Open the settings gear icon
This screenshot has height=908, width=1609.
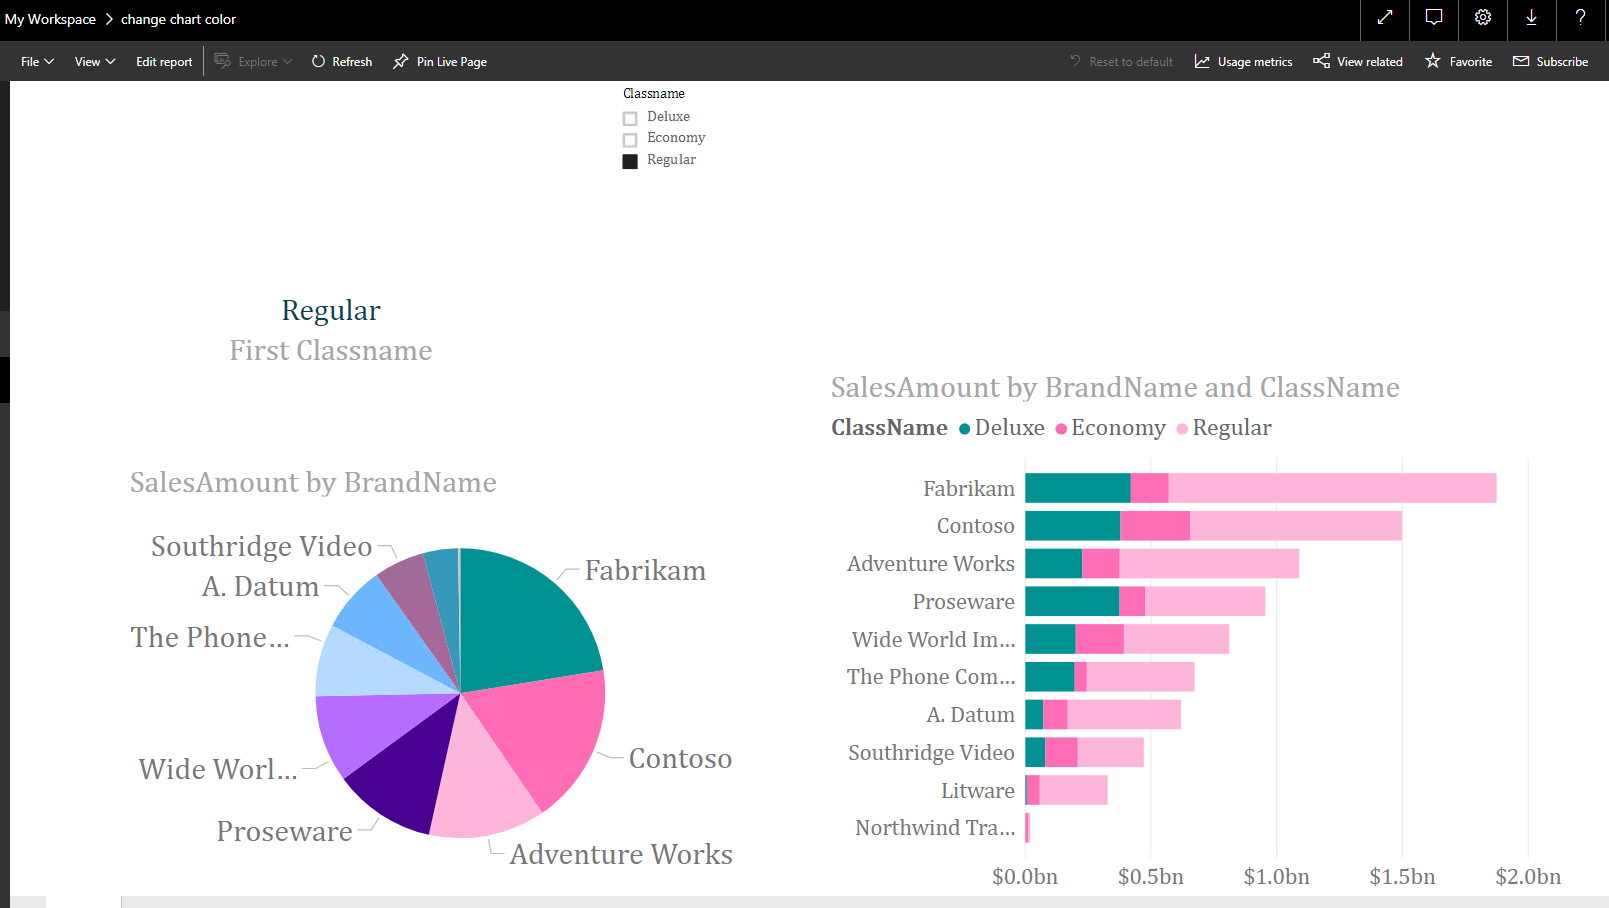(1483, 17)
